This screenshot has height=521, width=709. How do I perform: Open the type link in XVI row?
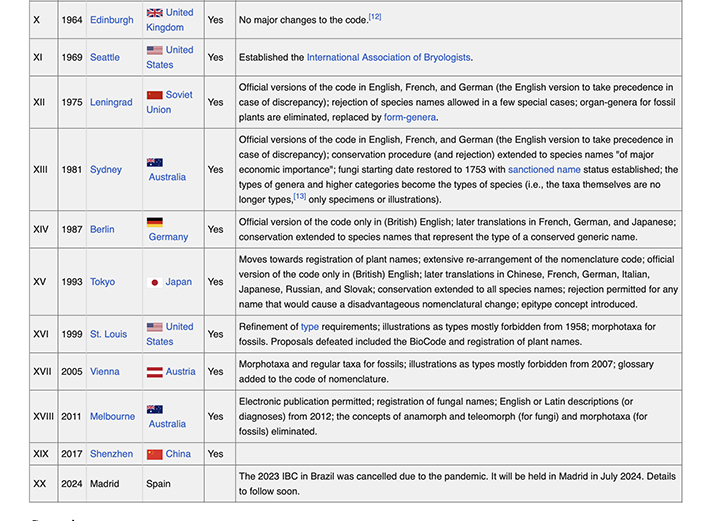coord(310,327)
